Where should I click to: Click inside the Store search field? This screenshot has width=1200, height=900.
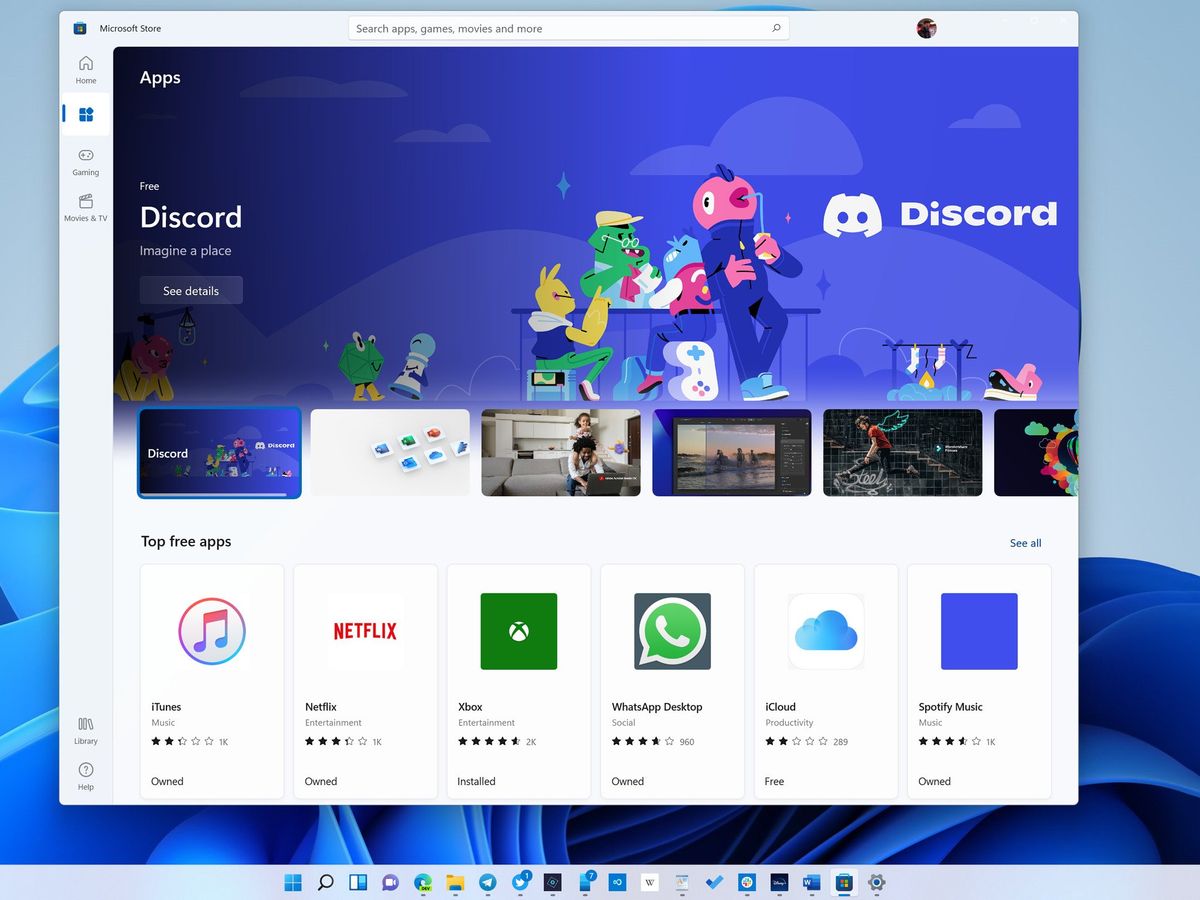560,27
